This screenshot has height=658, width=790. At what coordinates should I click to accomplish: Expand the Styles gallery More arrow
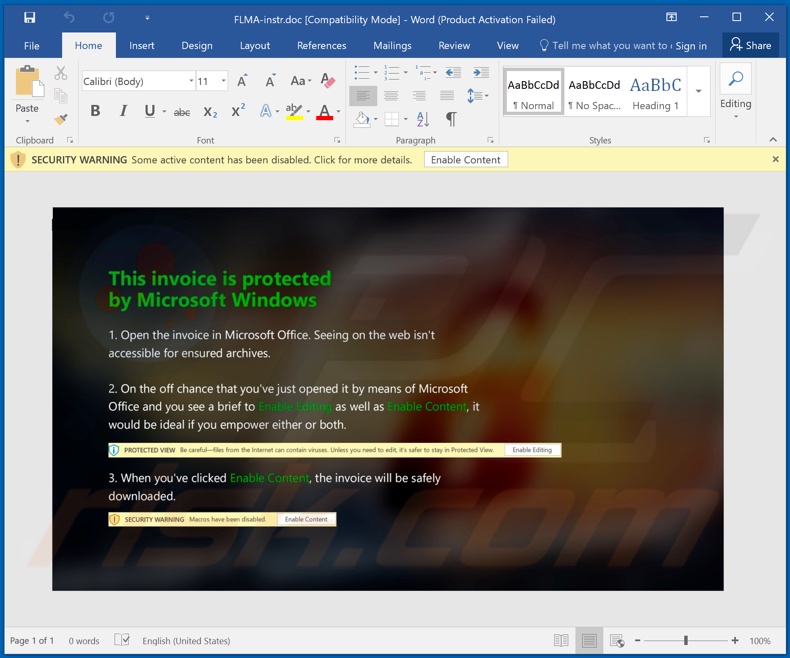click(698, 92)
